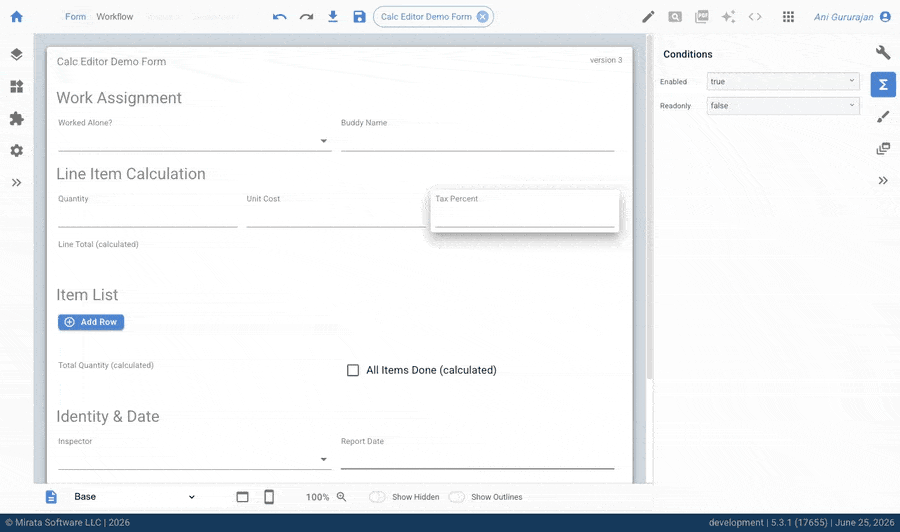
Task: Select the sigma calculations tab
Action: point(883,85)
